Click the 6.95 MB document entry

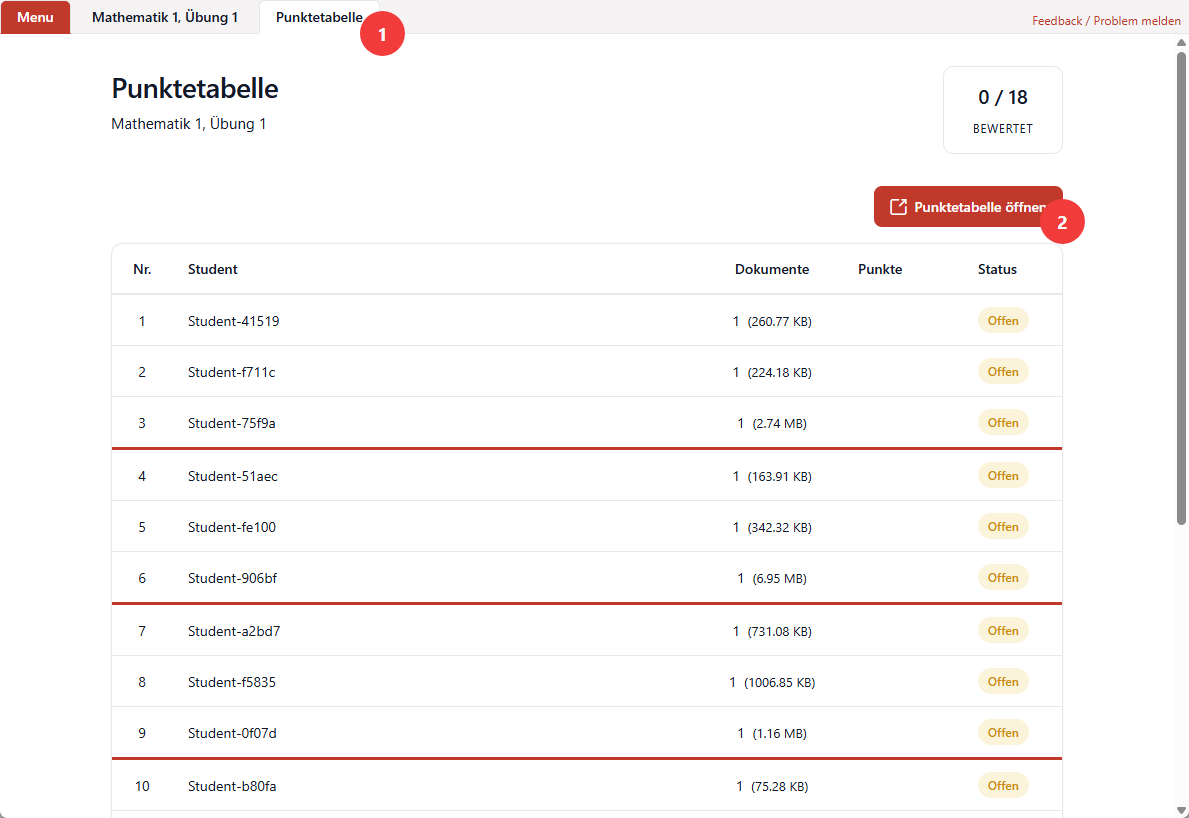[772, 578]
